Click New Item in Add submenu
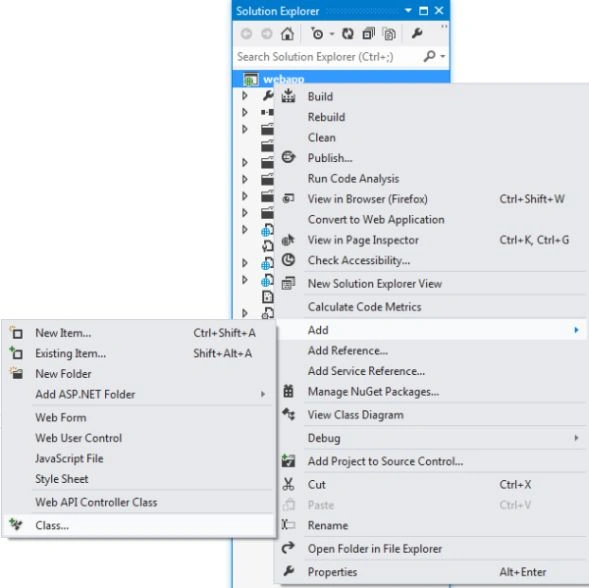Image resolution: width=589 pixels, height=588 pixels. click(139, 333)
